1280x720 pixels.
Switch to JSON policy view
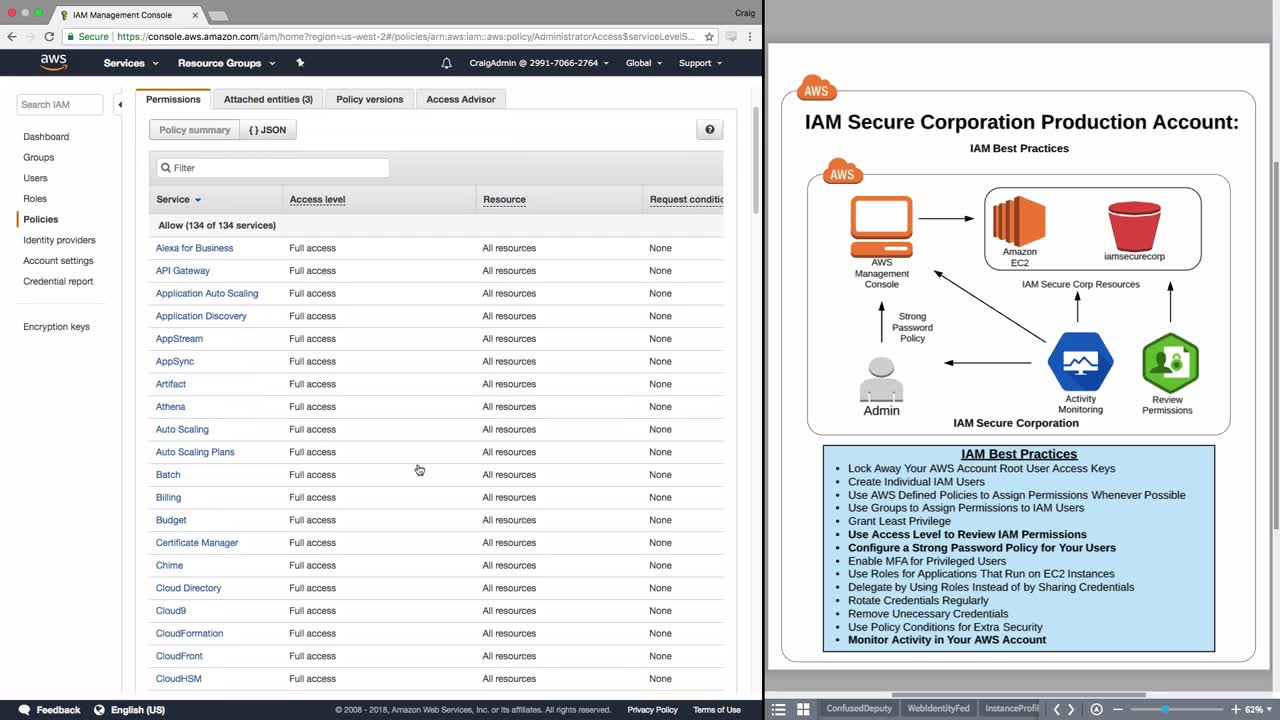[x=268, y=130]
